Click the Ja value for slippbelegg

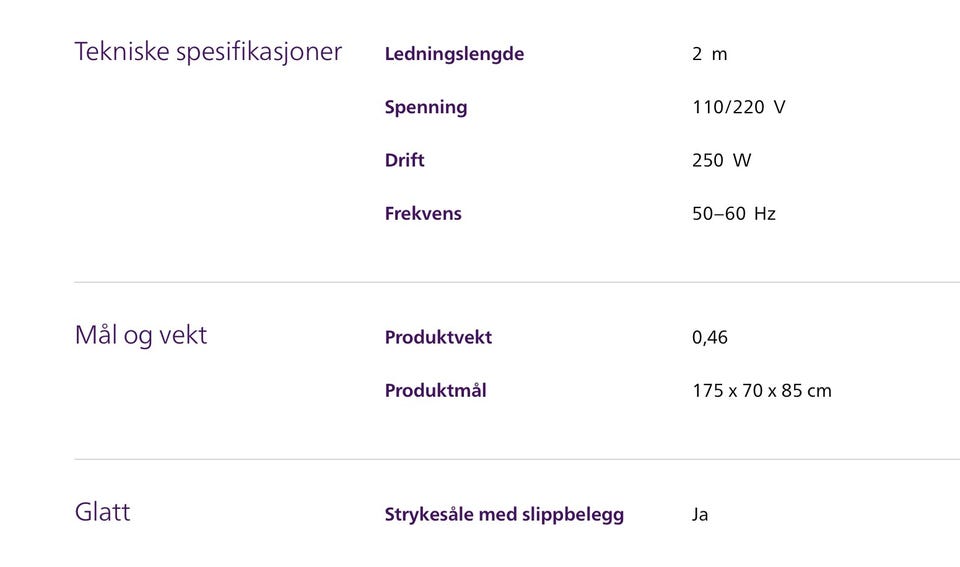(700, 515)
